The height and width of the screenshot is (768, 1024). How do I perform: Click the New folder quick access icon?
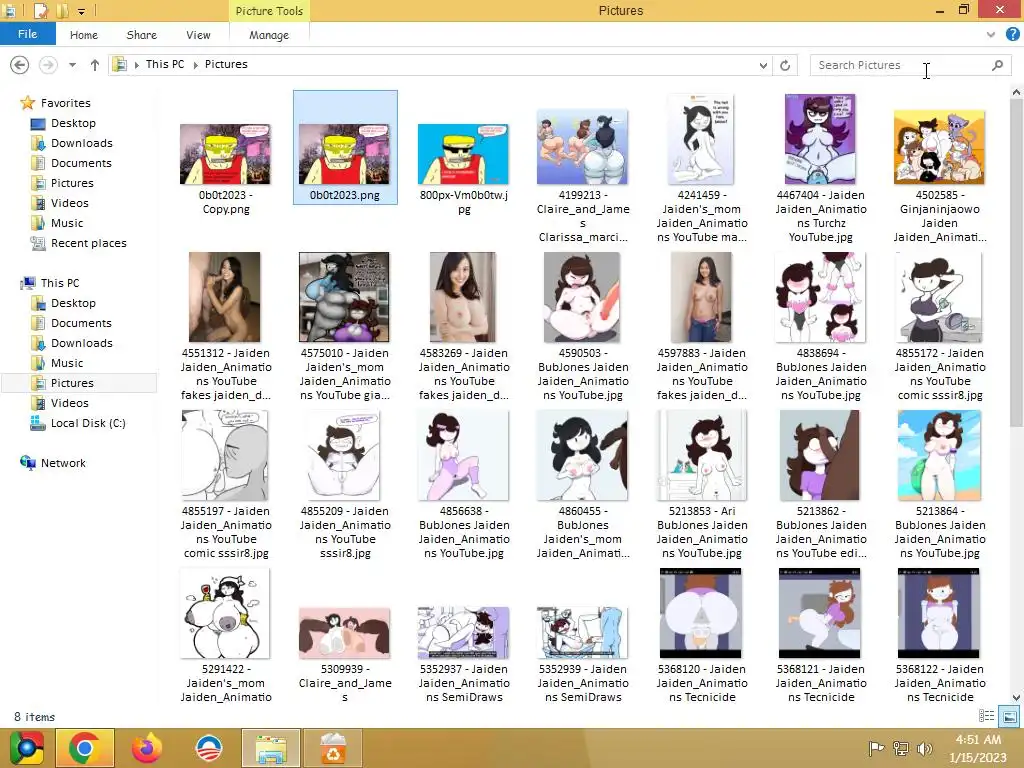62,10
